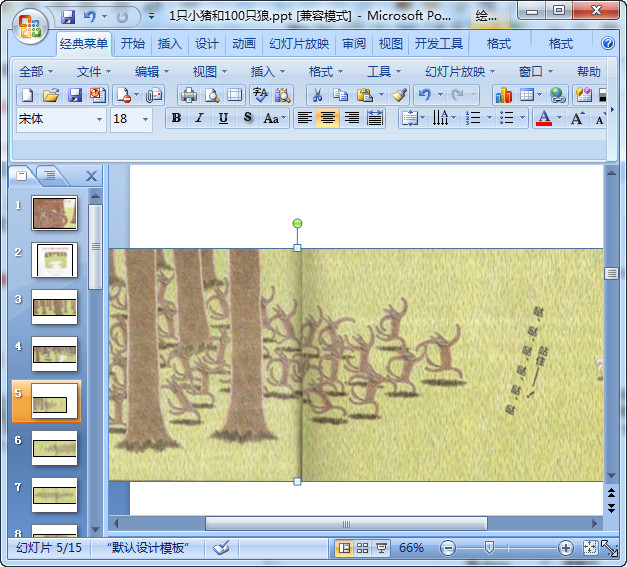Open the 文件 menu
Viewport: 627px width, 567px height.
pos(94,72)
